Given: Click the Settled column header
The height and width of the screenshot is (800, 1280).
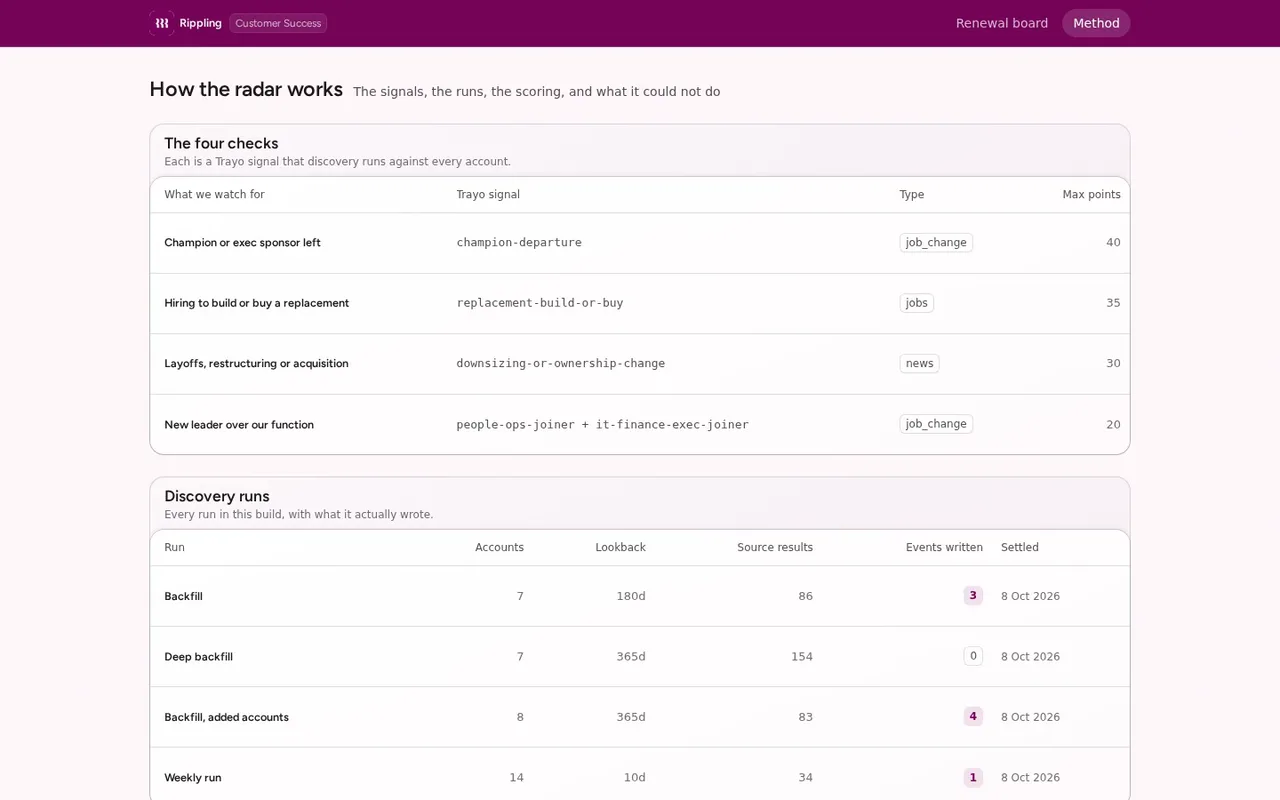Looking at the screenshot, I should point(1020,548).
